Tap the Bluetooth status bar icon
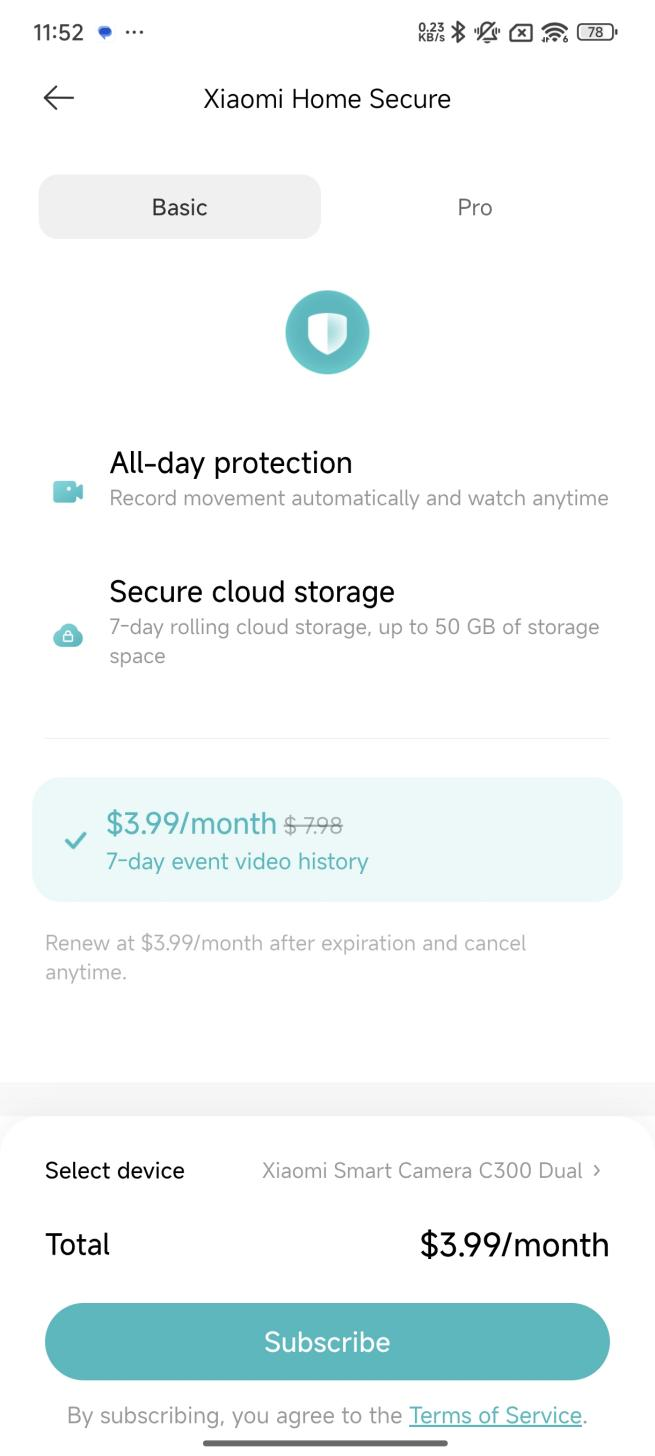 (x=459, y=32)
